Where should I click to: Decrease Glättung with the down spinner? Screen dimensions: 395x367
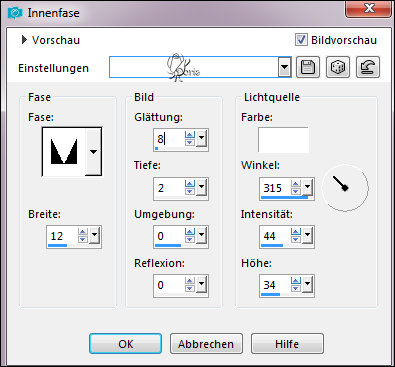point(190,142)
